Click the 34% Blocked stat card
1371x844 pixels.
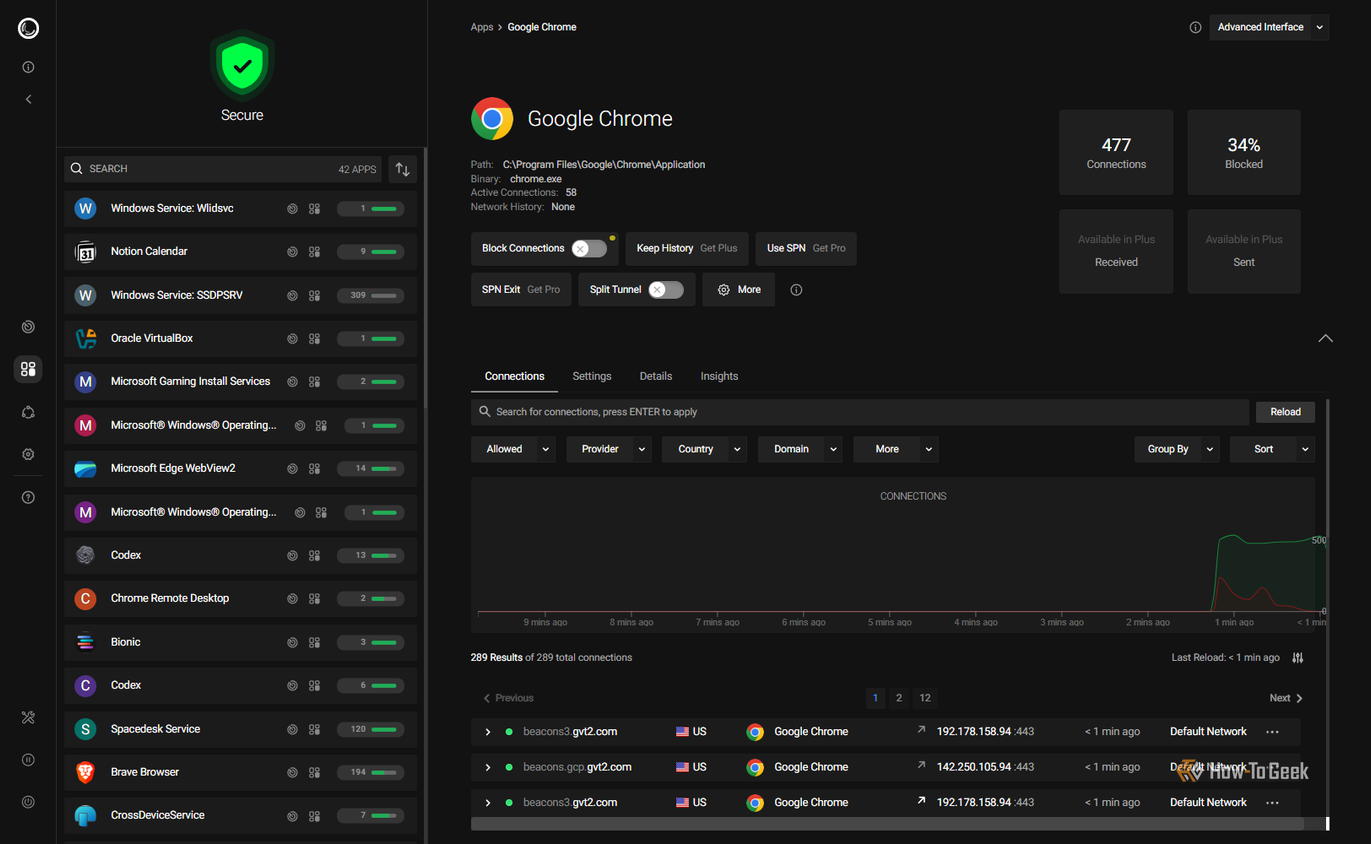pos(1244,152)
